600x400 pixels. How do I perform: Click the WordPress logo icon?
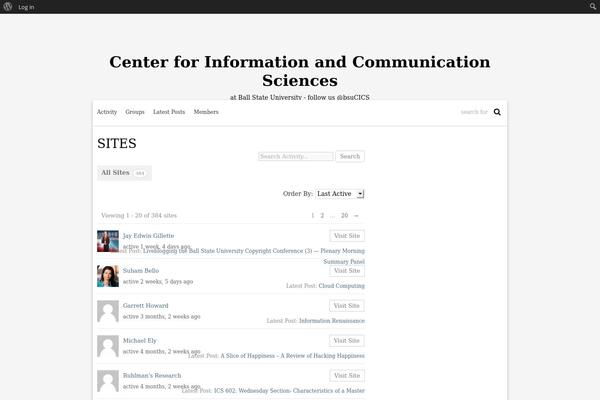(8, 7)
